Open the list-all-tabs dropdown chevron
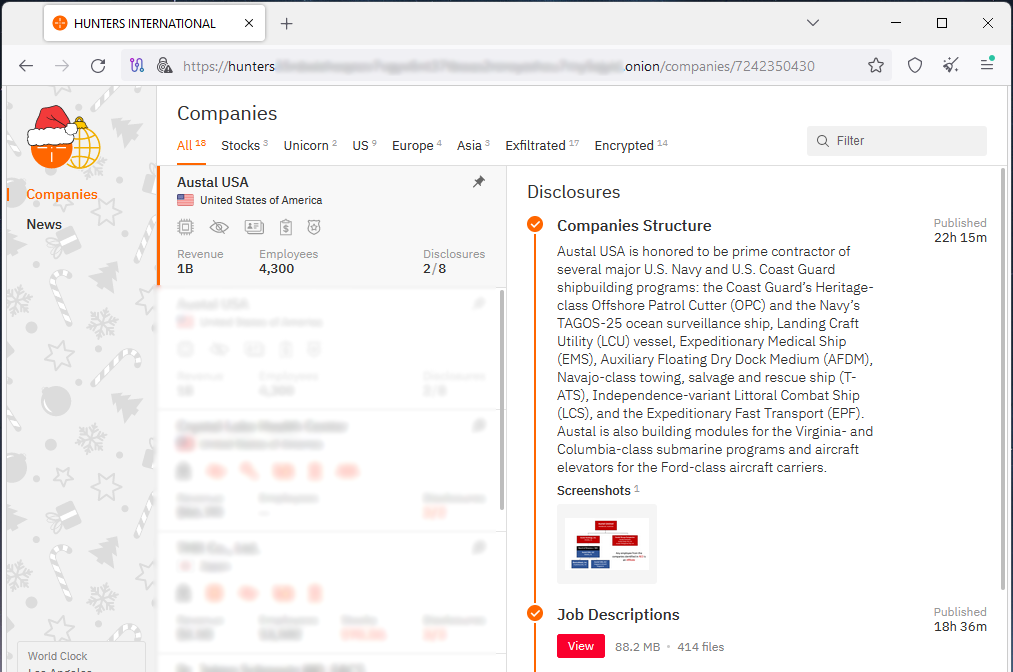Image resolution: width=1013 pixels, height=672 pixels. [813, 23]
